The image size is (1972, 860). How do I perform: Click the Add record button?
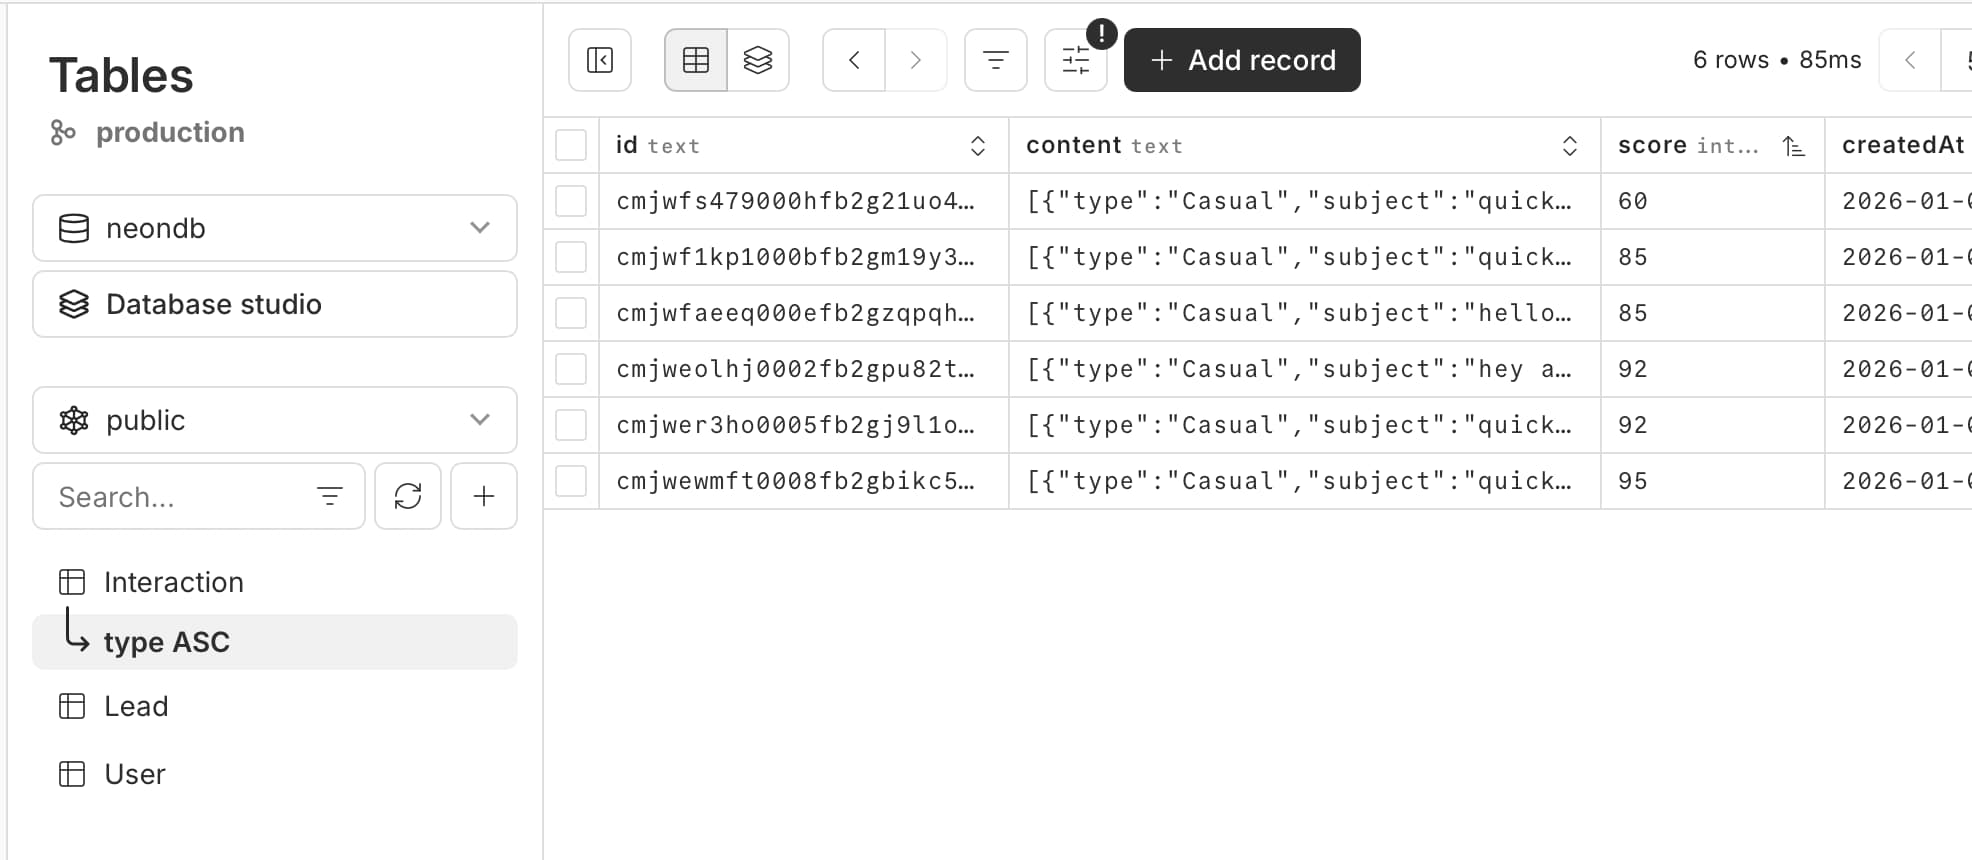click(1242, 60)
